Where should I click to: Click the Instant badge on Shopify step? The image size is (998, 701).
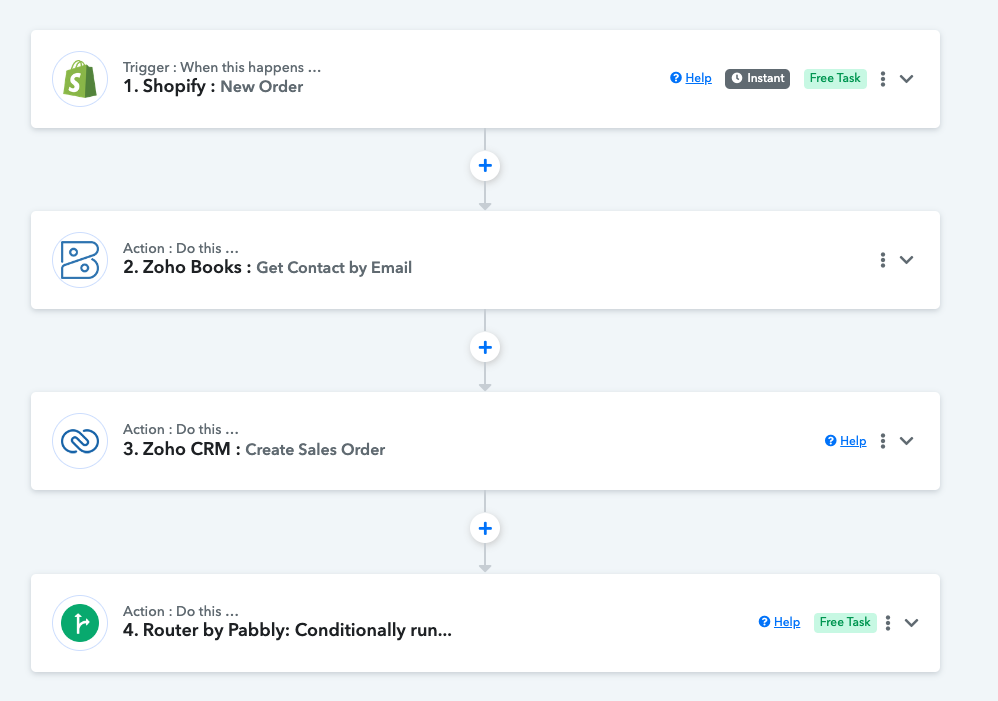757,78
